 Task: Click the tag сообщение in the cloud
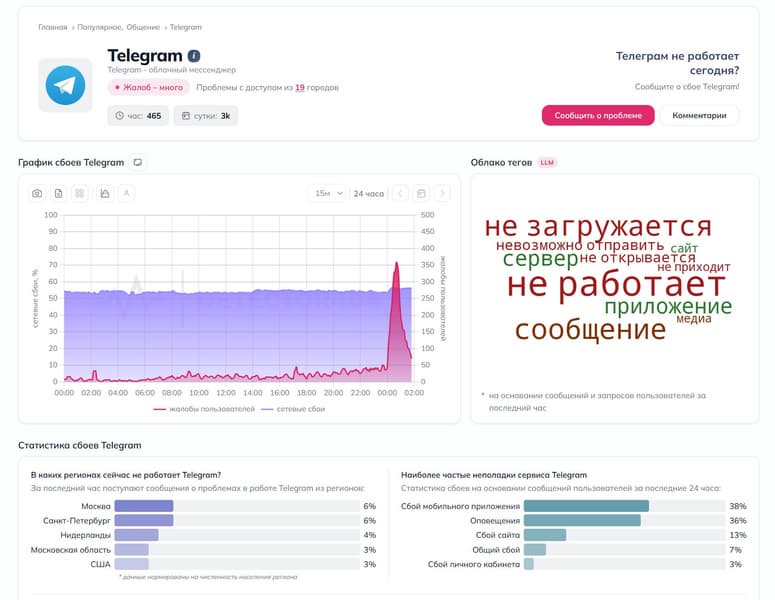(x=591, y=329)
